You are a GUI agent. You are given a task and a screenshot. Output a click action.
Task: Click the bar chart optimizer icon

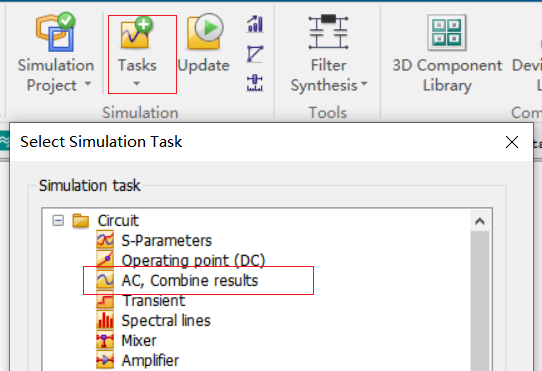(255, 24)
